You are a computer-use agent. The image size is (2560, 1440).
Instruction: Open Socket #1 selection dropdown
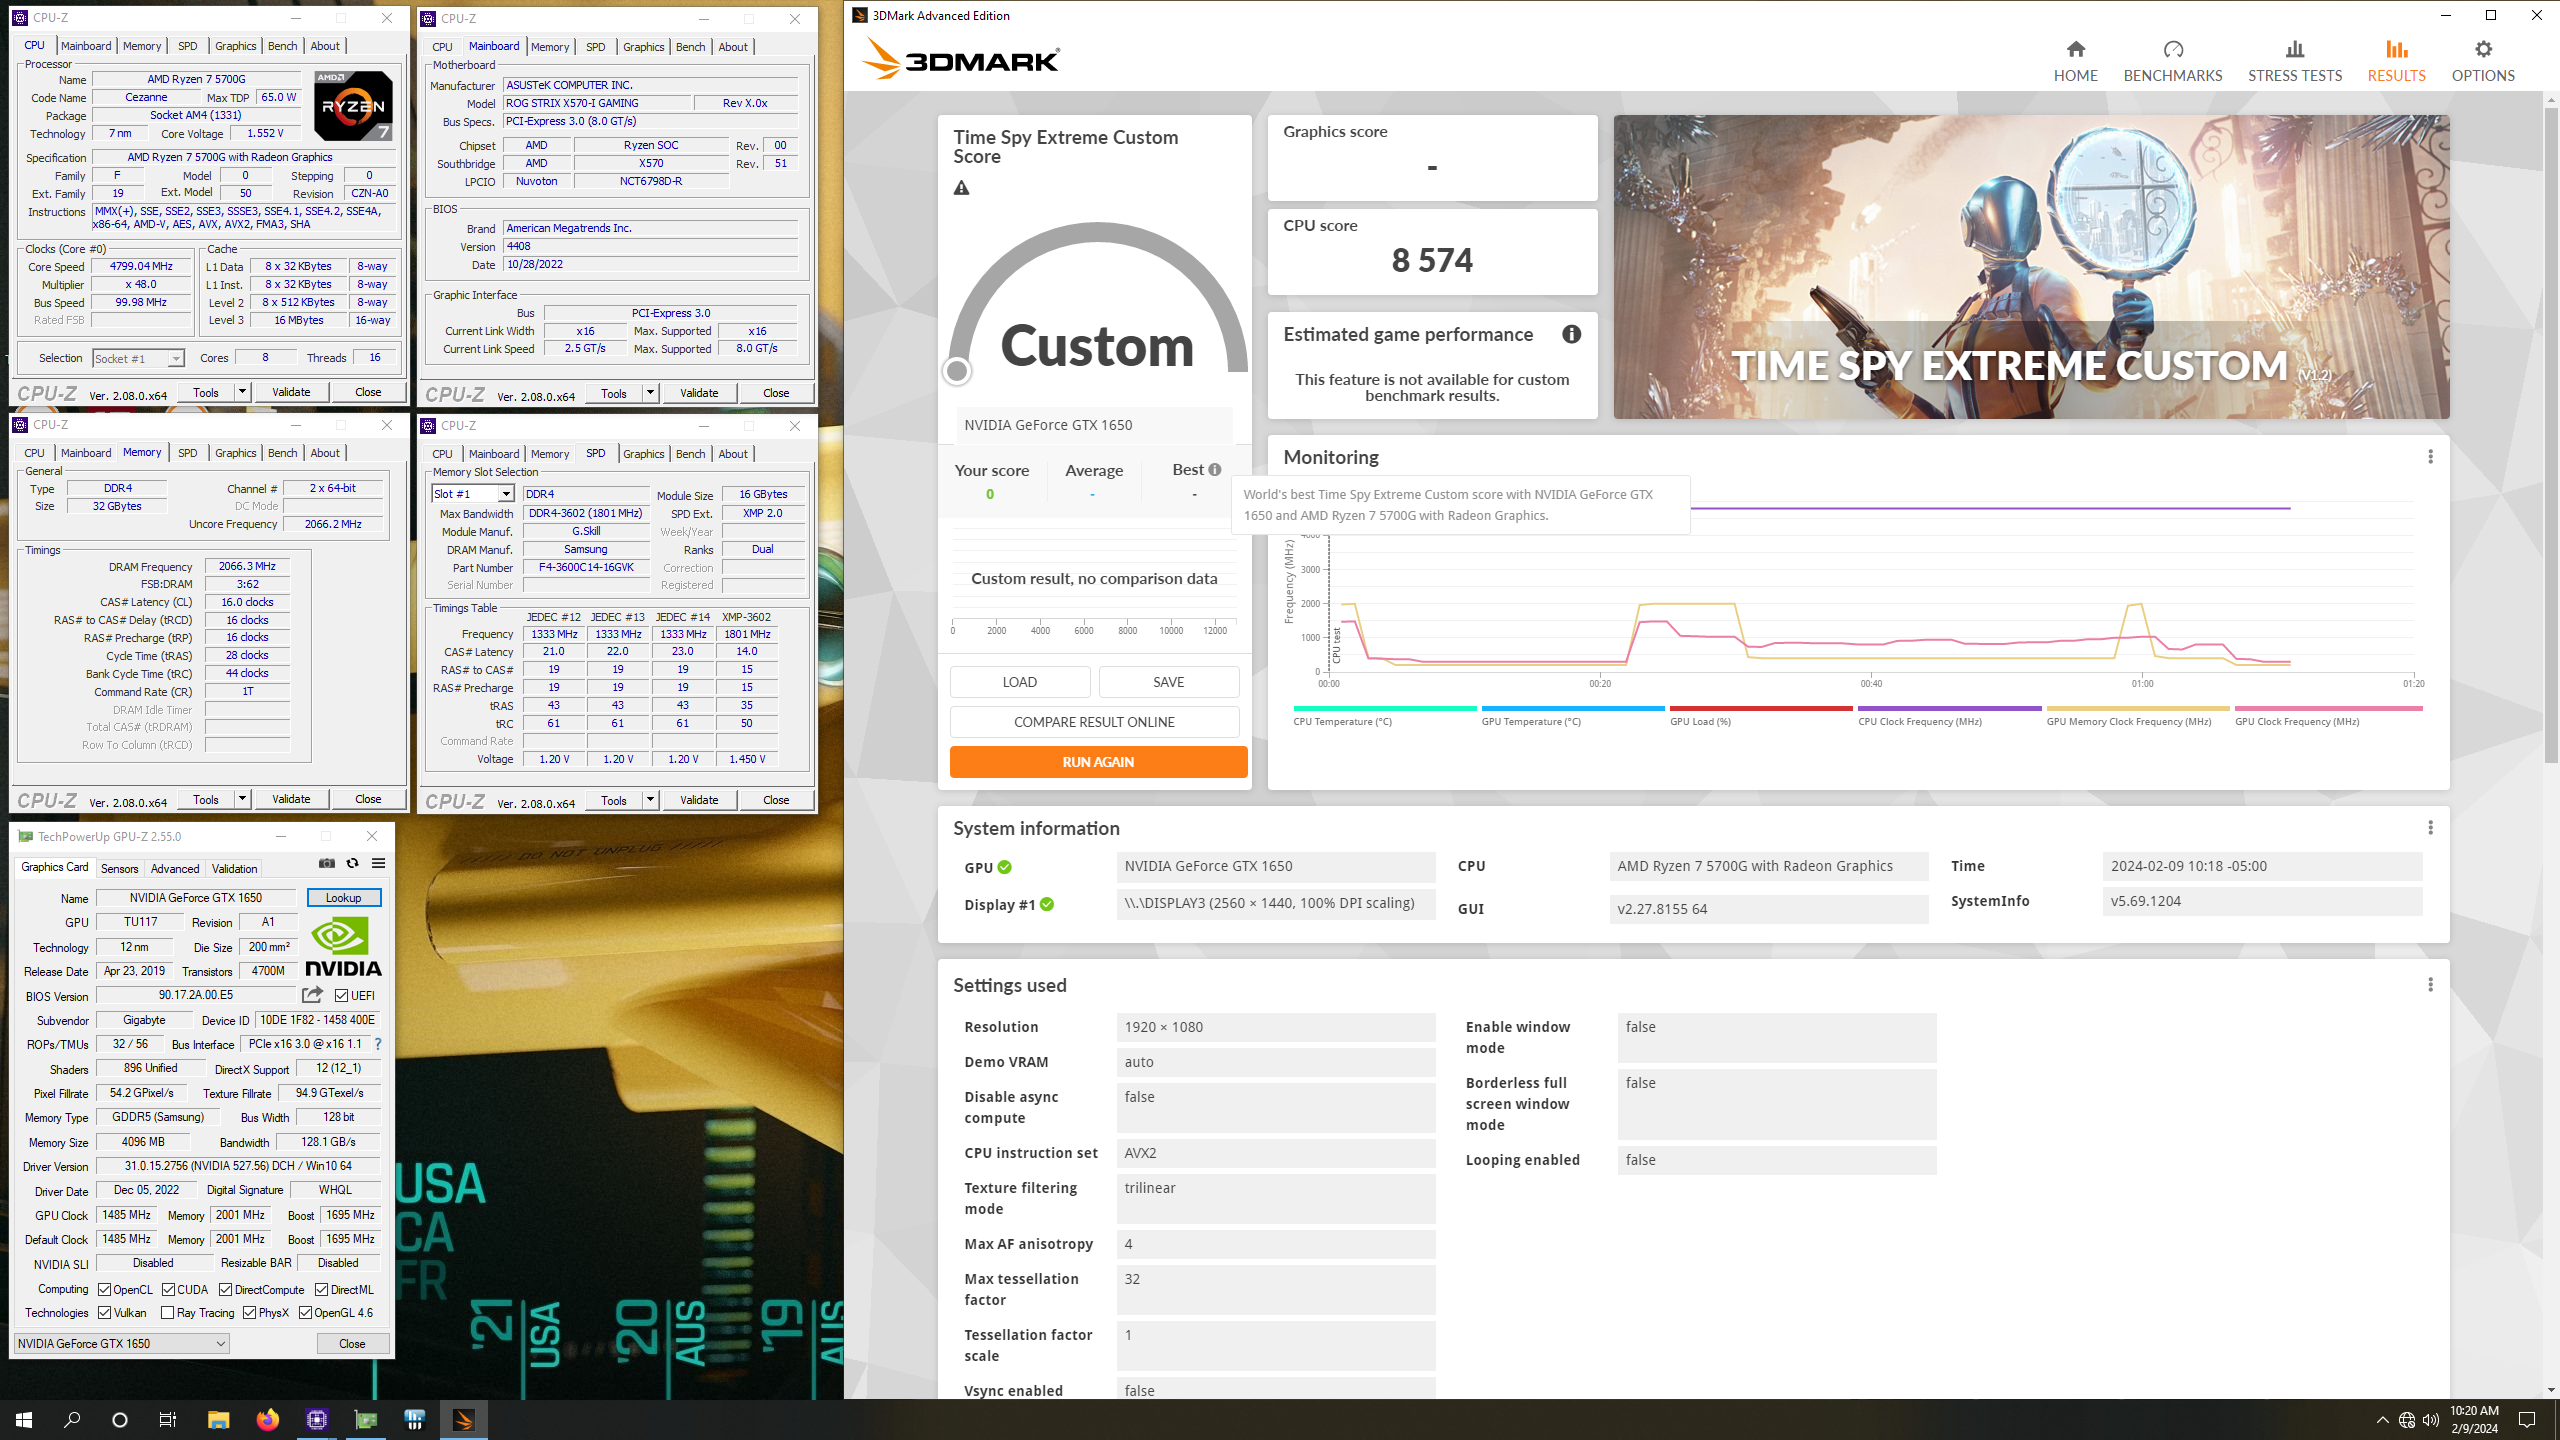(138, 358)
